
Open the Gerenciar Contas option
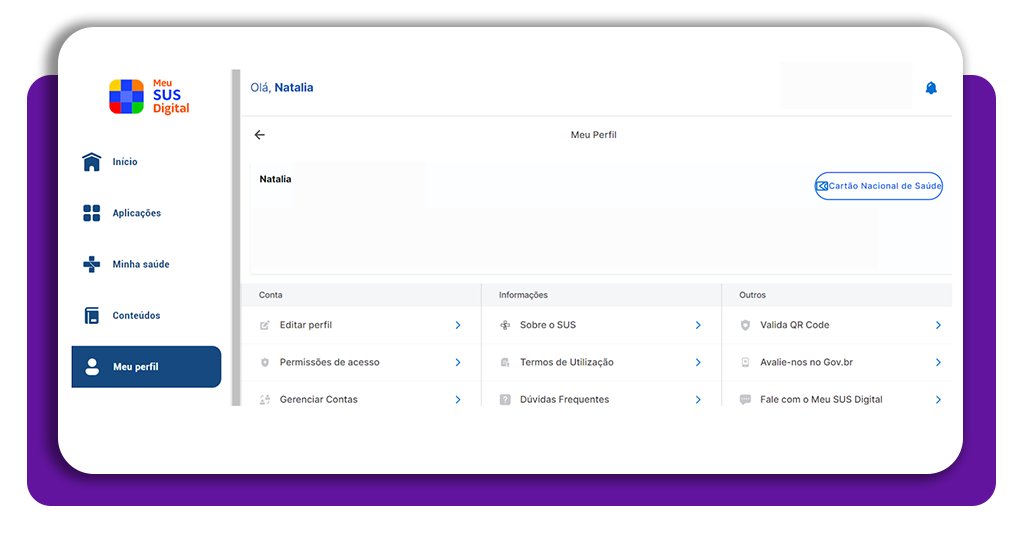pyautogui.click(x=361, y=396)
